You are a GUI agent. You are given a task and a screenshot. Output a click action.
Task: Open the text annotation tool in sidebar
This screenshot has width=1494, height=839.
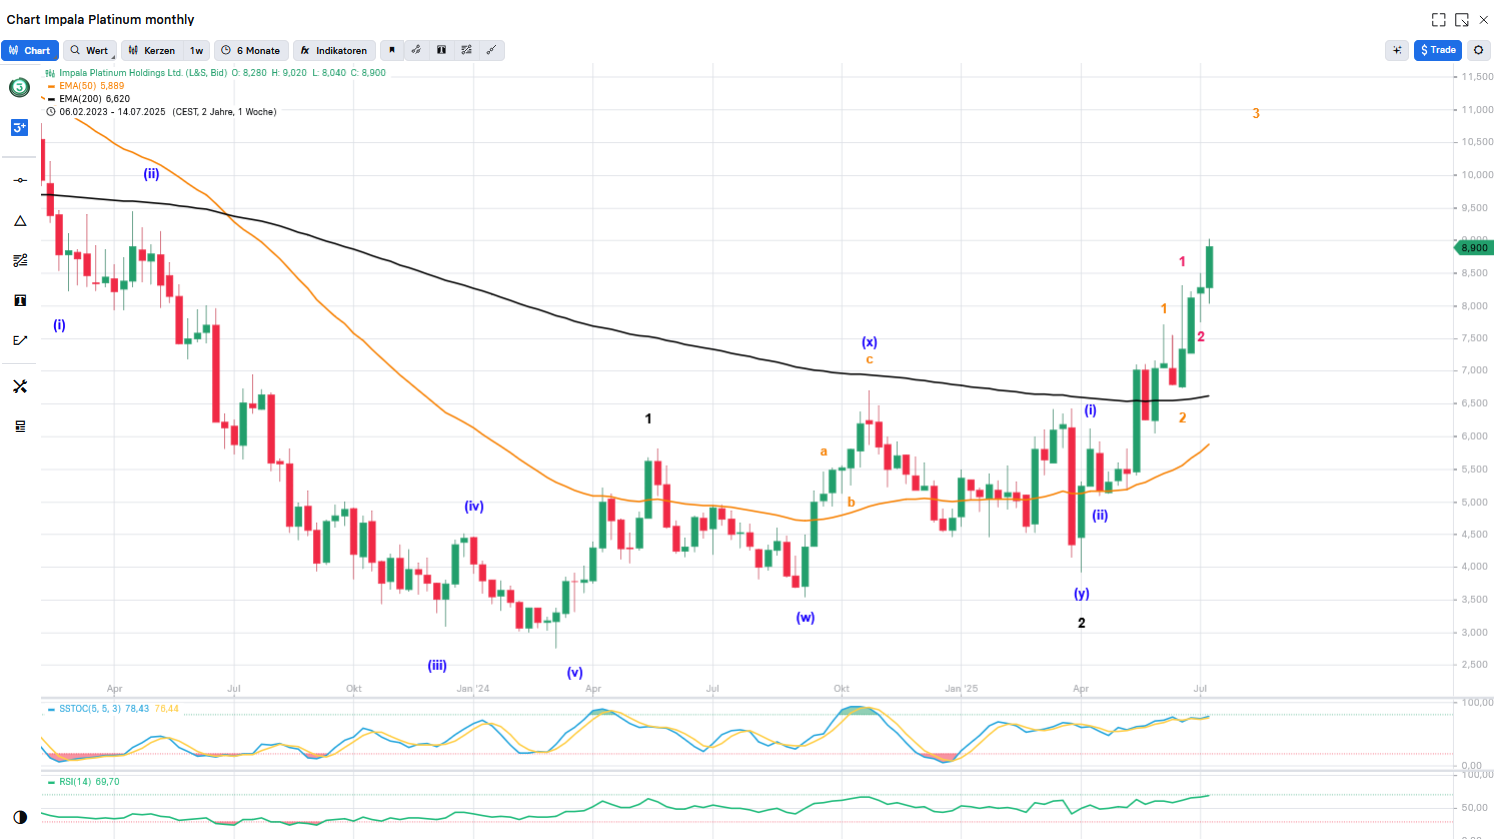click(20, 301)
